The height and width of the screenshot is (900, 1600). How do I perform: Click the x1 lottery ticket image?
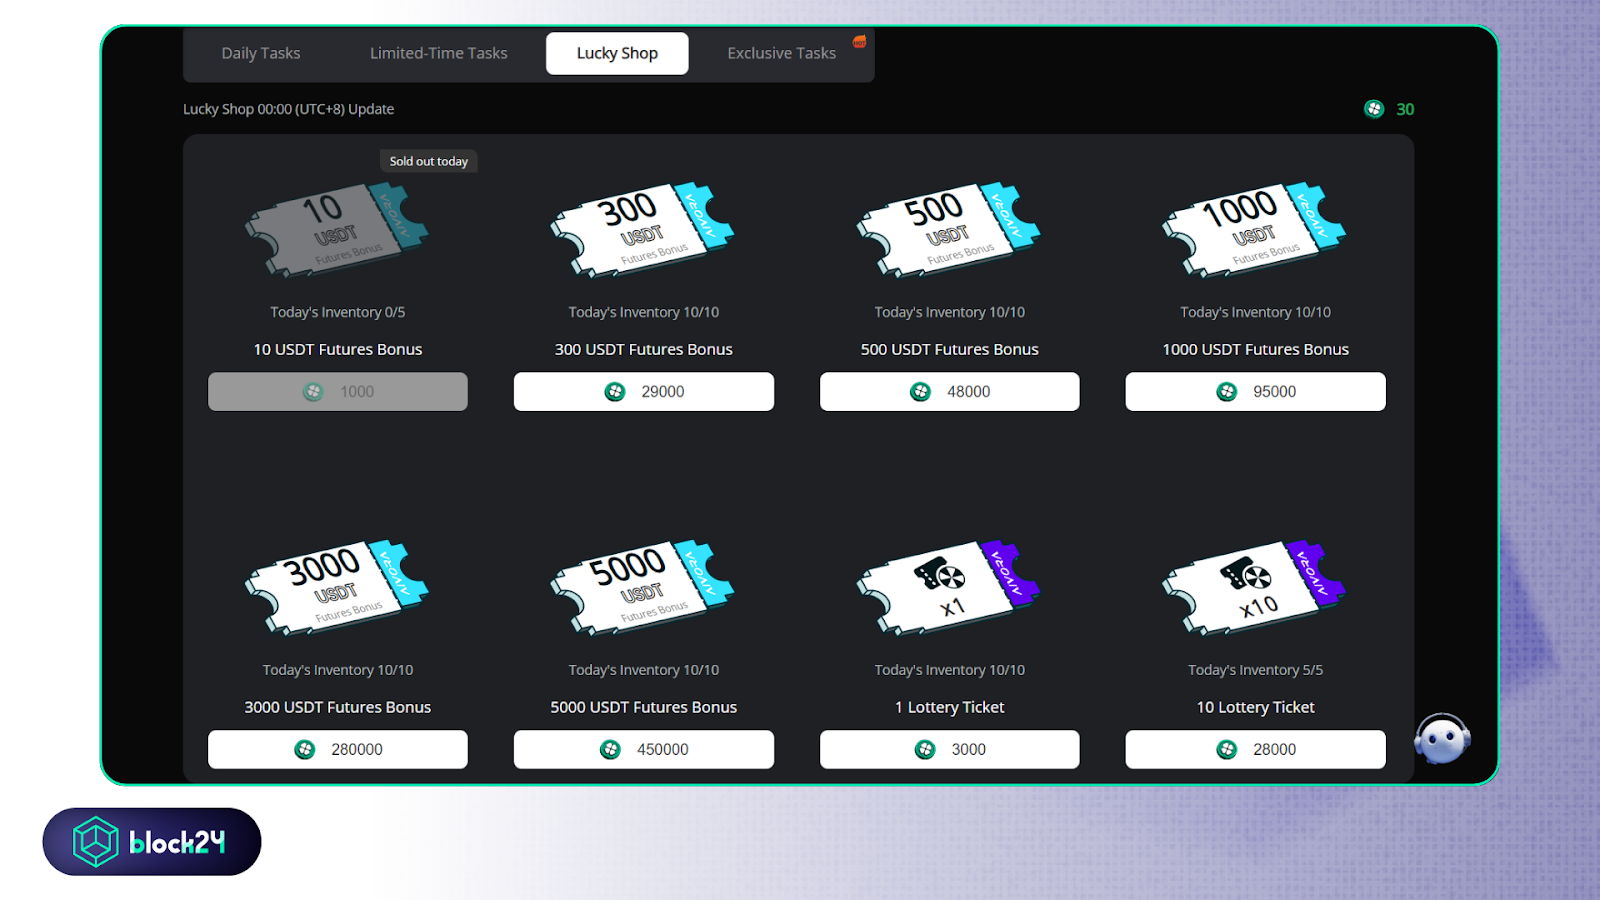point(949,588)
